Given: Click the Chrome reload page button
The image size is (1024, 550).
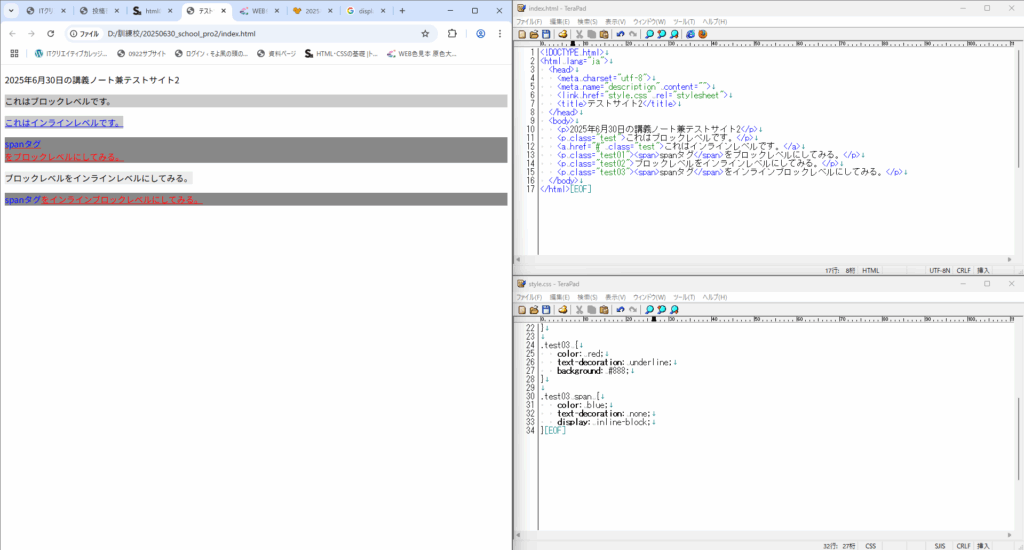Looking at the screenshot, I should click(50, 33).
